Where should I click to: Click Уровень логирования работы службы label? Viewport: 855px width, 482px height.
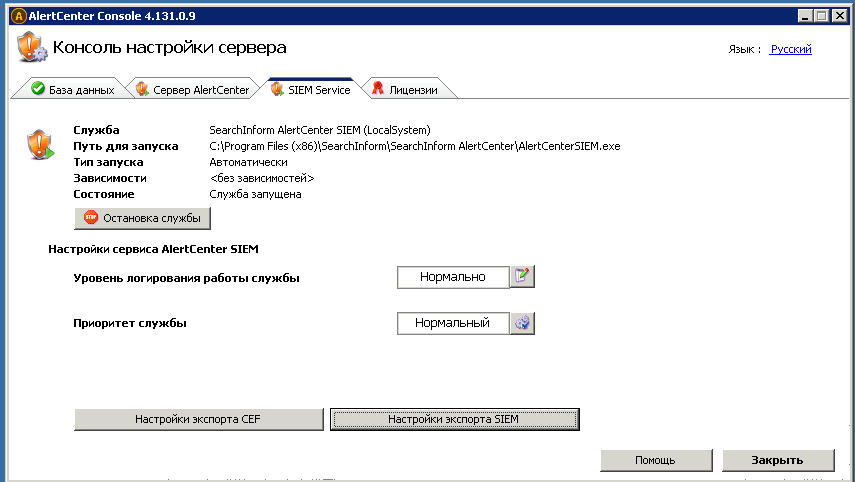(x=186, y=278)
